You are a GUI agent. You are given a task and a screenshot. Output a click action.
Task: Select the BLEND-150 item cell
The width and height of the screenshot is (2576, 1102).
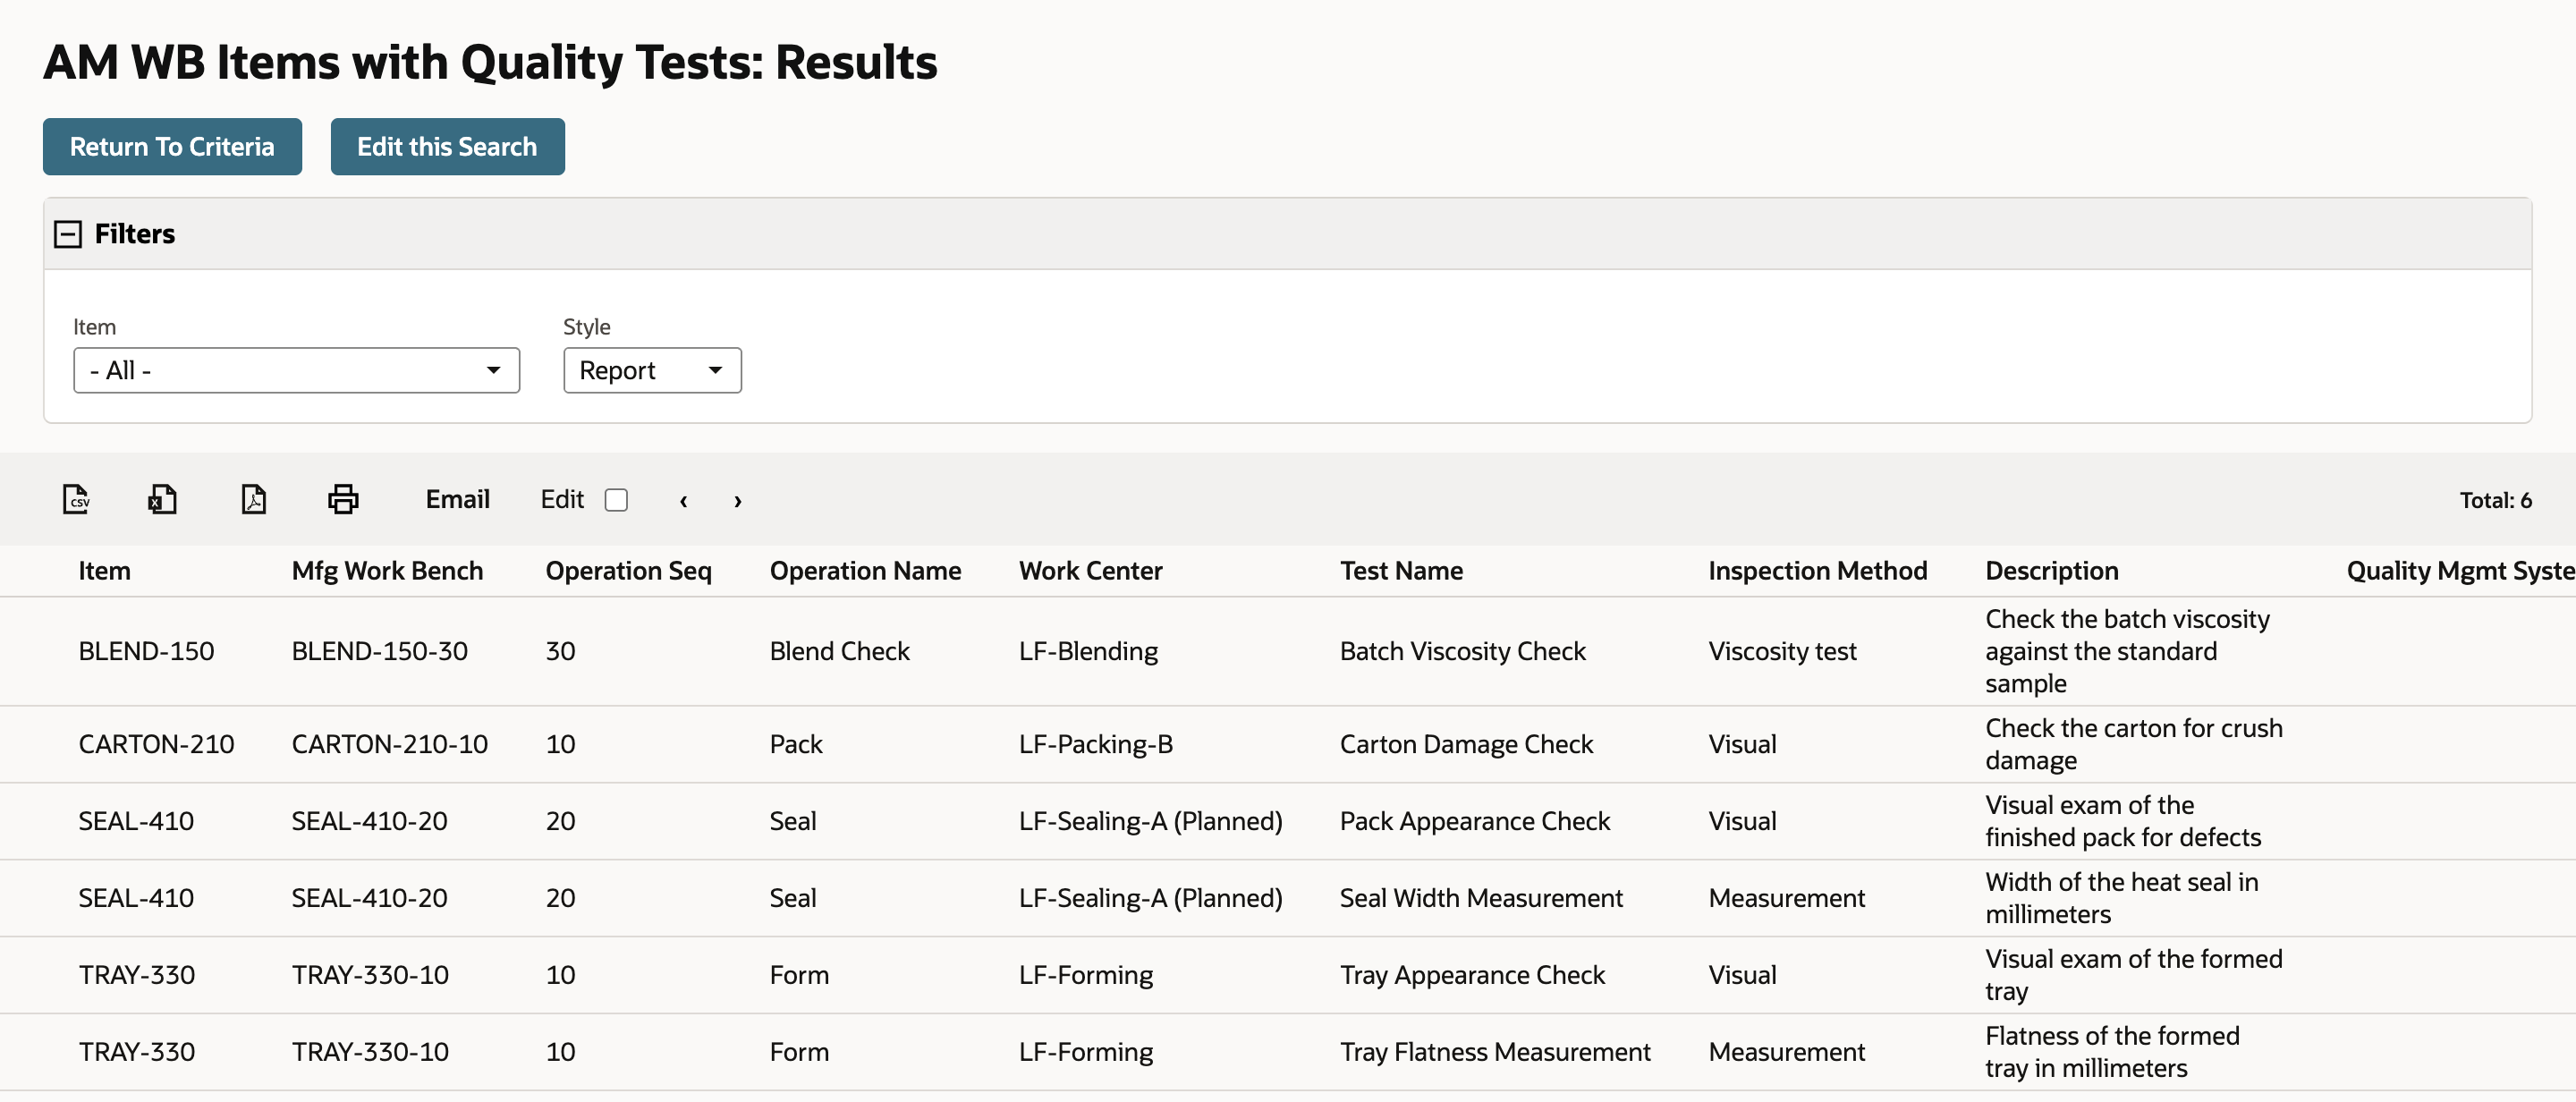pyautogui.click(x=146, y=651)
